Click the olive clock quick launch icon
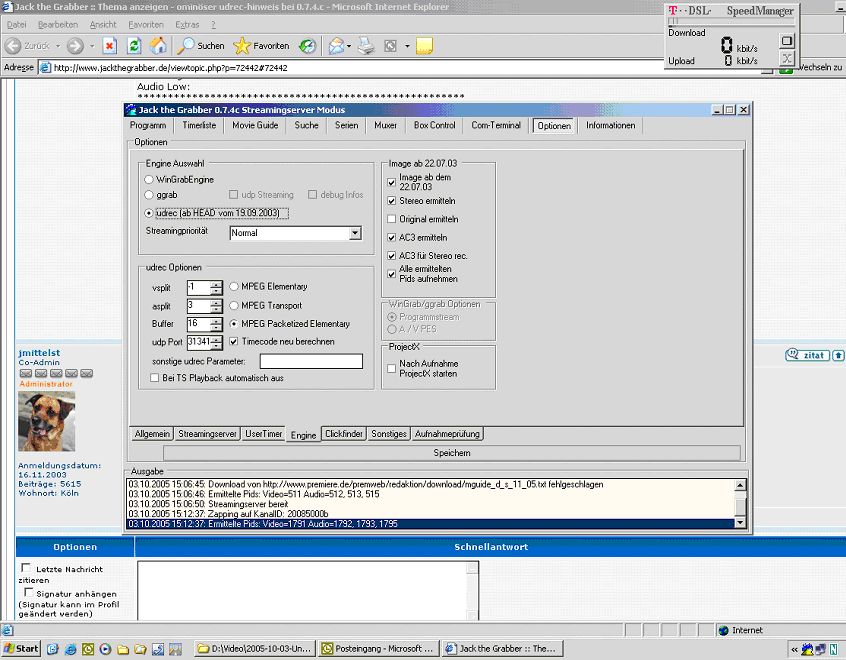Screen dimensions: 846x660 [x=87, y=649]
